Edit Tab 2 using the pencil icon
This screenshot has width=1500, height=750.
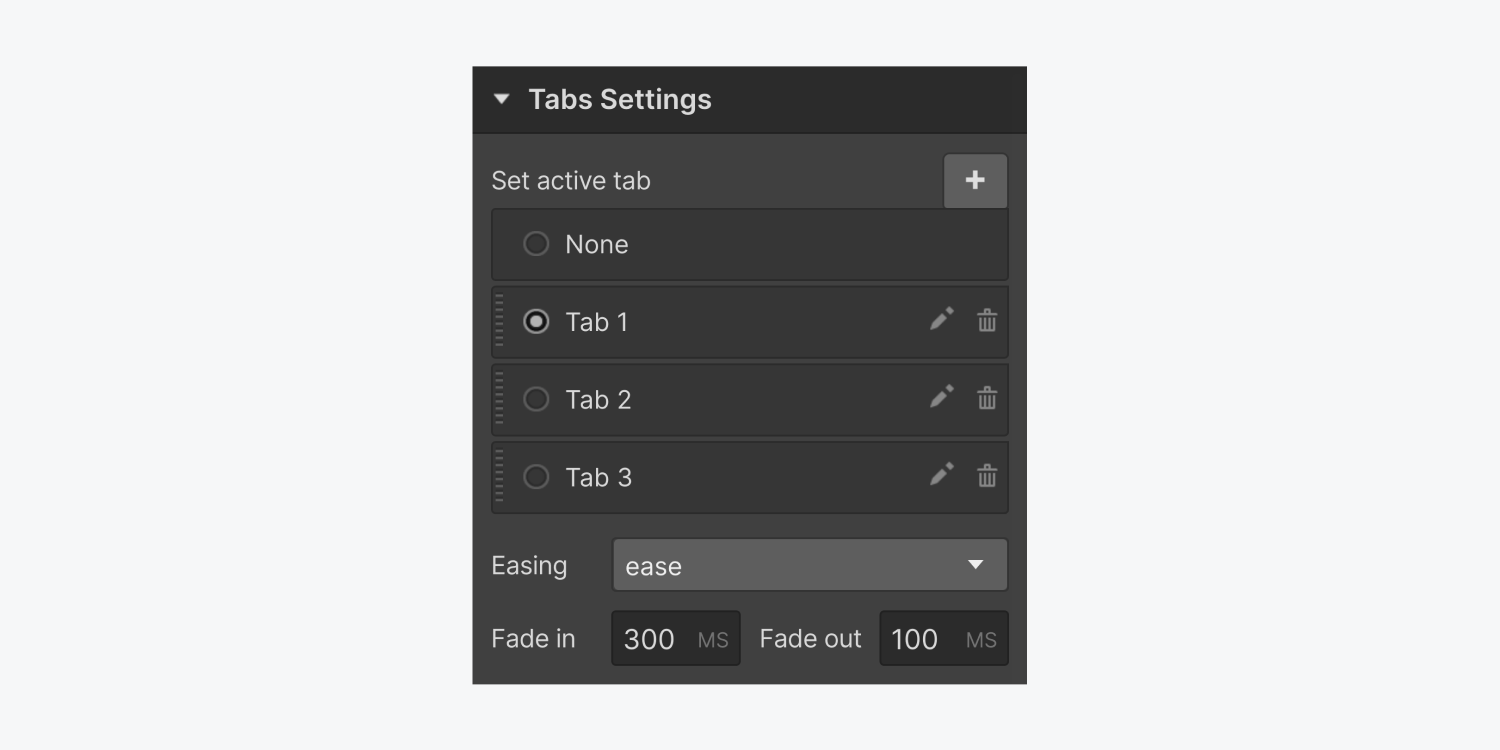(x=941, y=398)
